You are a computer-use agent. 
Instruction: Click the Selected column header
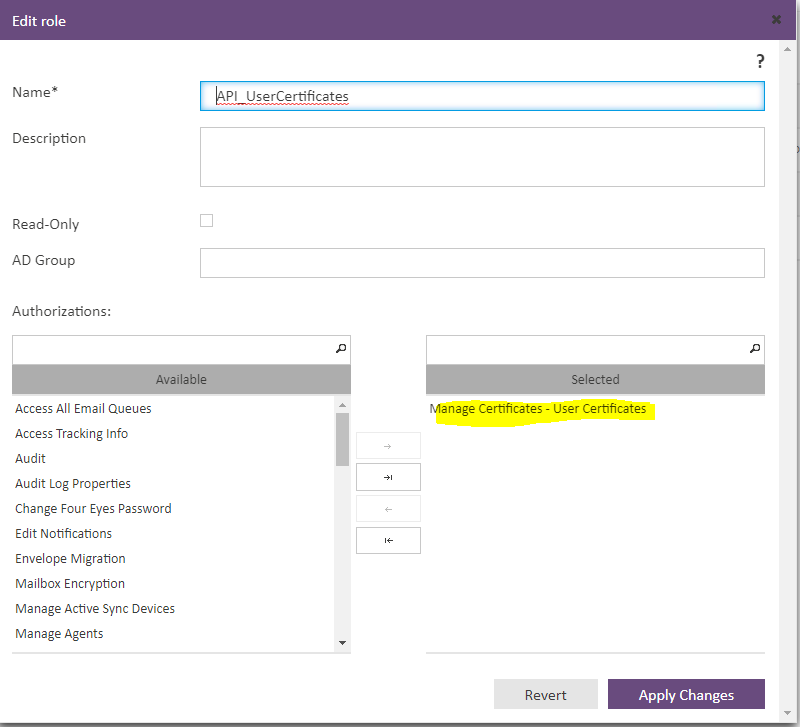tap(595, 379)
